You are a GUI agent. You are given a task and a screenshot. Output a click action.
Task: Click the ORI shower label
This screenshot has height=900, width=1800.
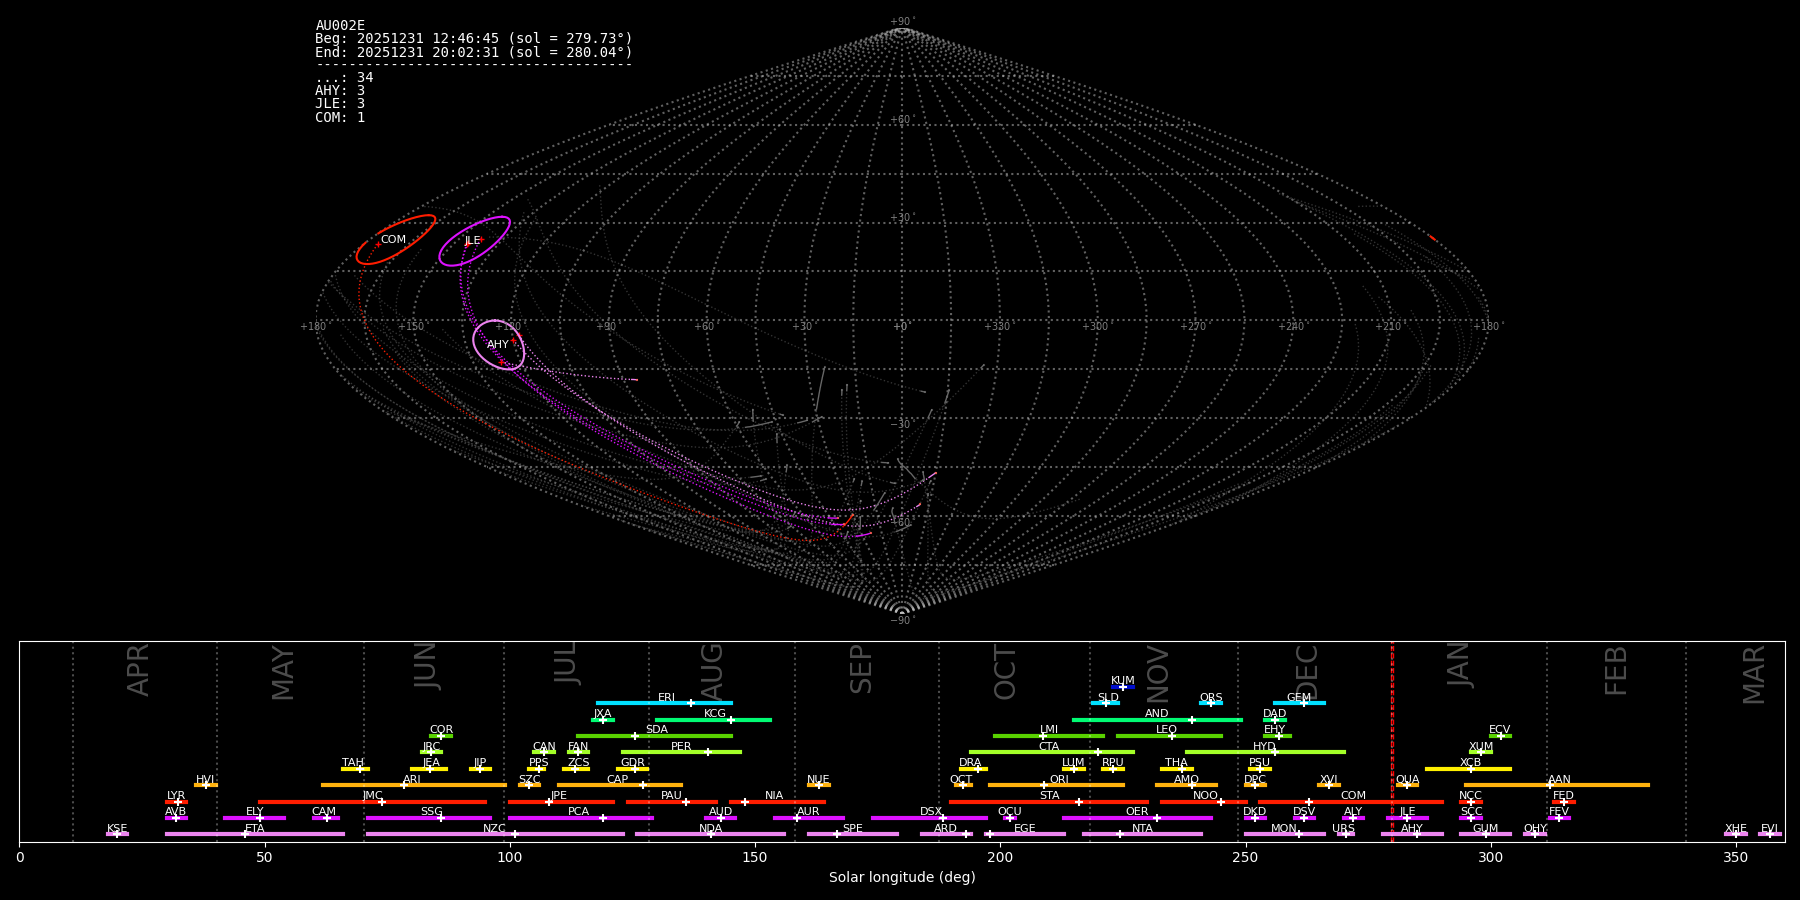point(1059,779)
